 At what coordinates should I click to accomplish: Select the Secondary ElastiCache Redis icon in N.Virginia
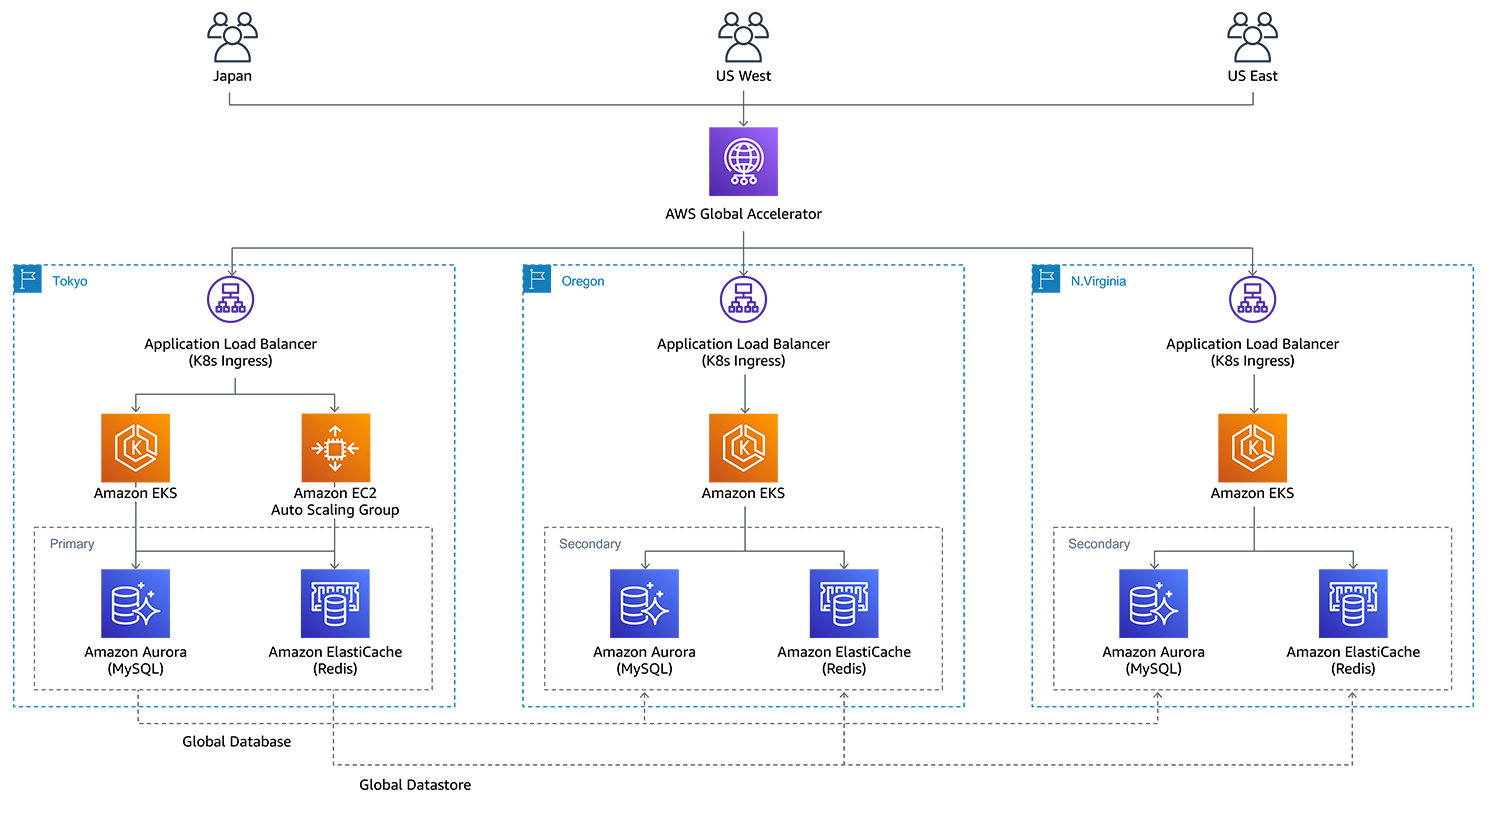[1353, 604]
